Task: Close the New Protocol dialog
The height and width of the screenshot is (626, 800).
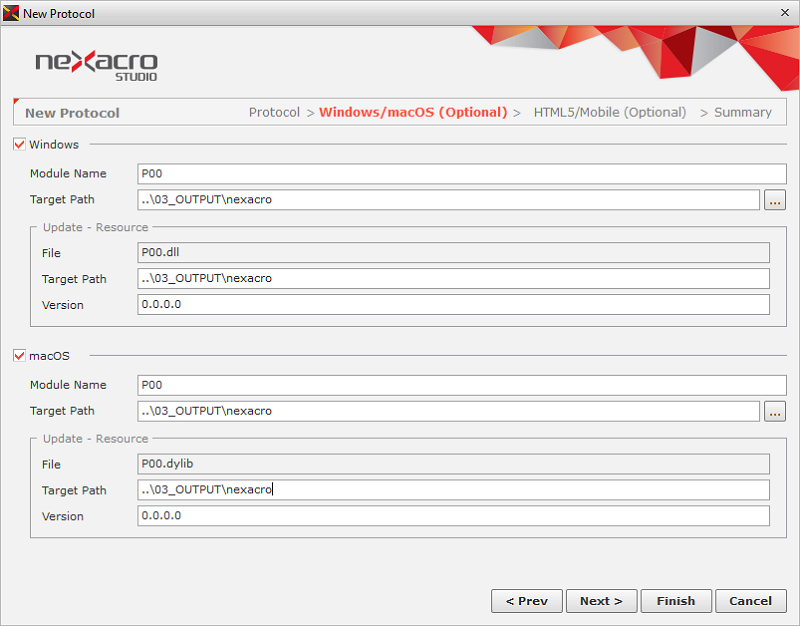Action: tap(784, 12)
